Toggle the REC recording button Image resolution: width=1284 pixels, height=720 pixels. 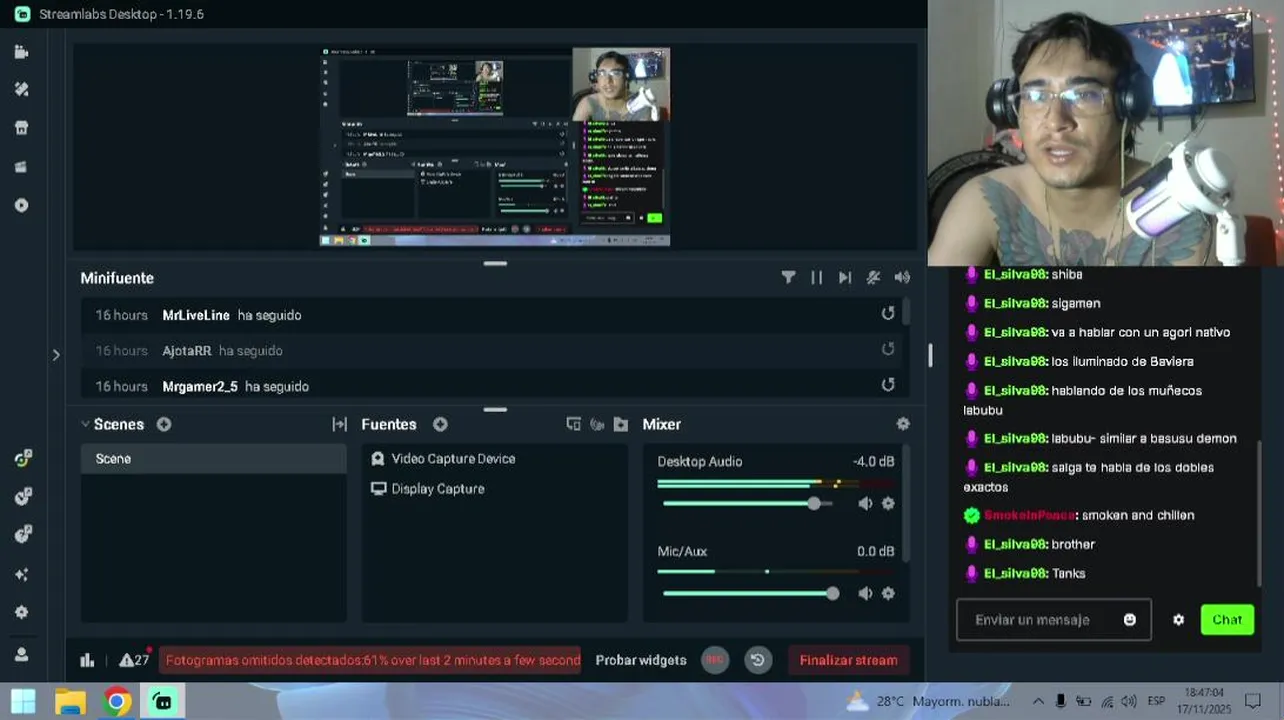click(714, 660)
